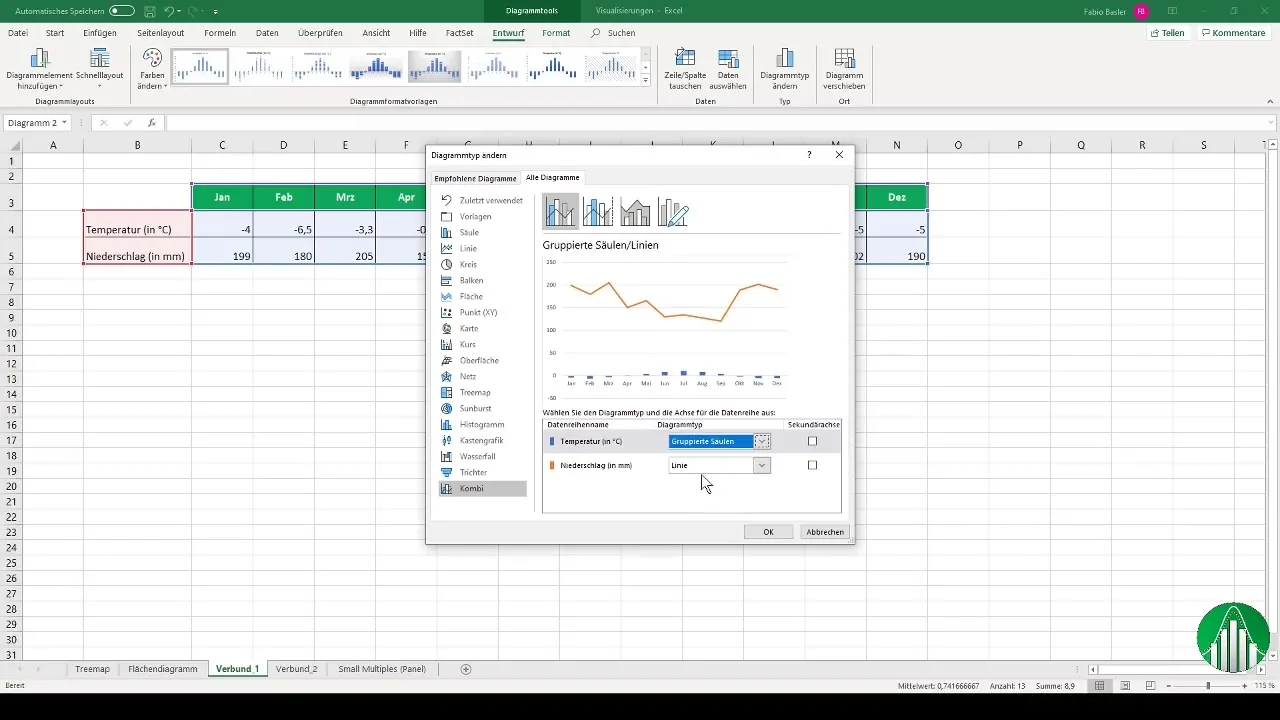
Task: Choose the custom combination subtype icon
Action: pos(674,211)
